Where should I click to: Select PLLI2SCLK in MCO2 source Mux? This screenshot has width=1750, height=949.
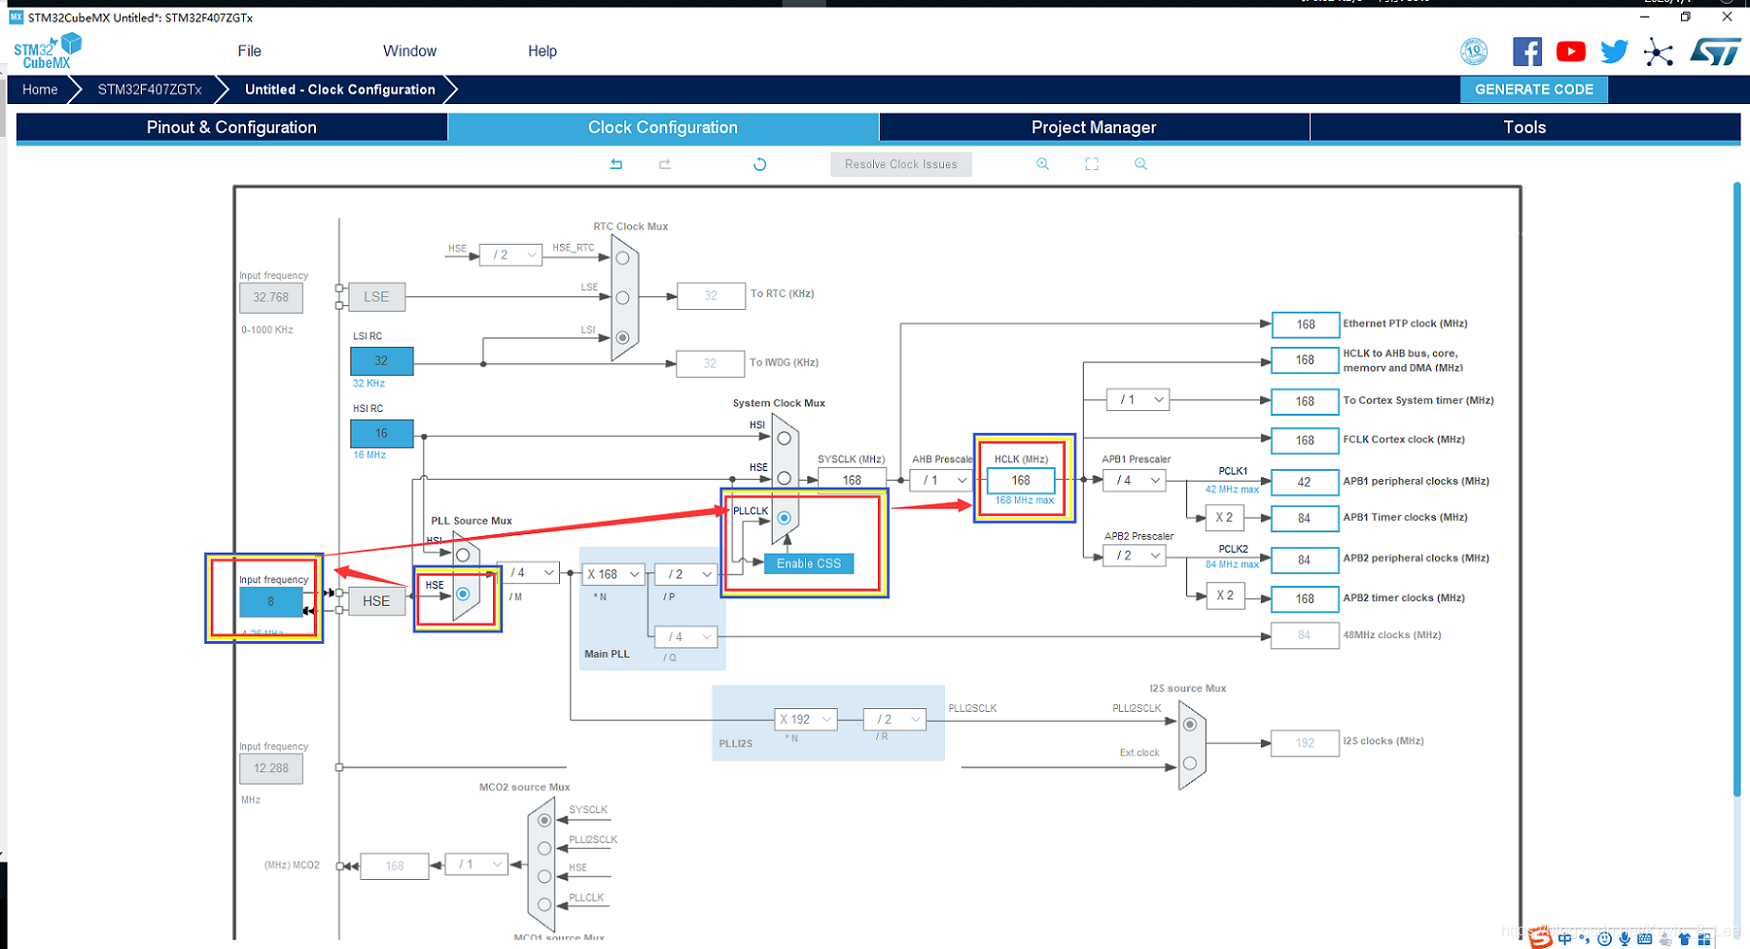coord(544,848)
